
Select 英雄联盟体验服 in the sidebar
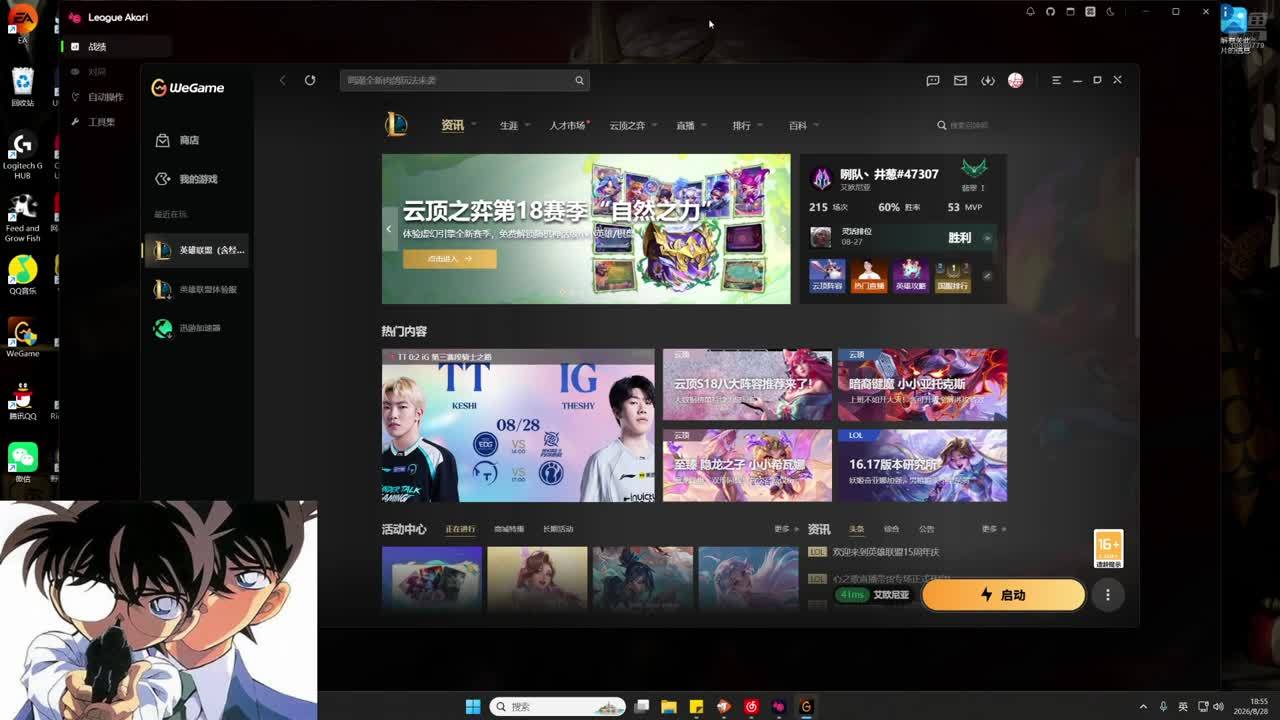coord(196,289)
